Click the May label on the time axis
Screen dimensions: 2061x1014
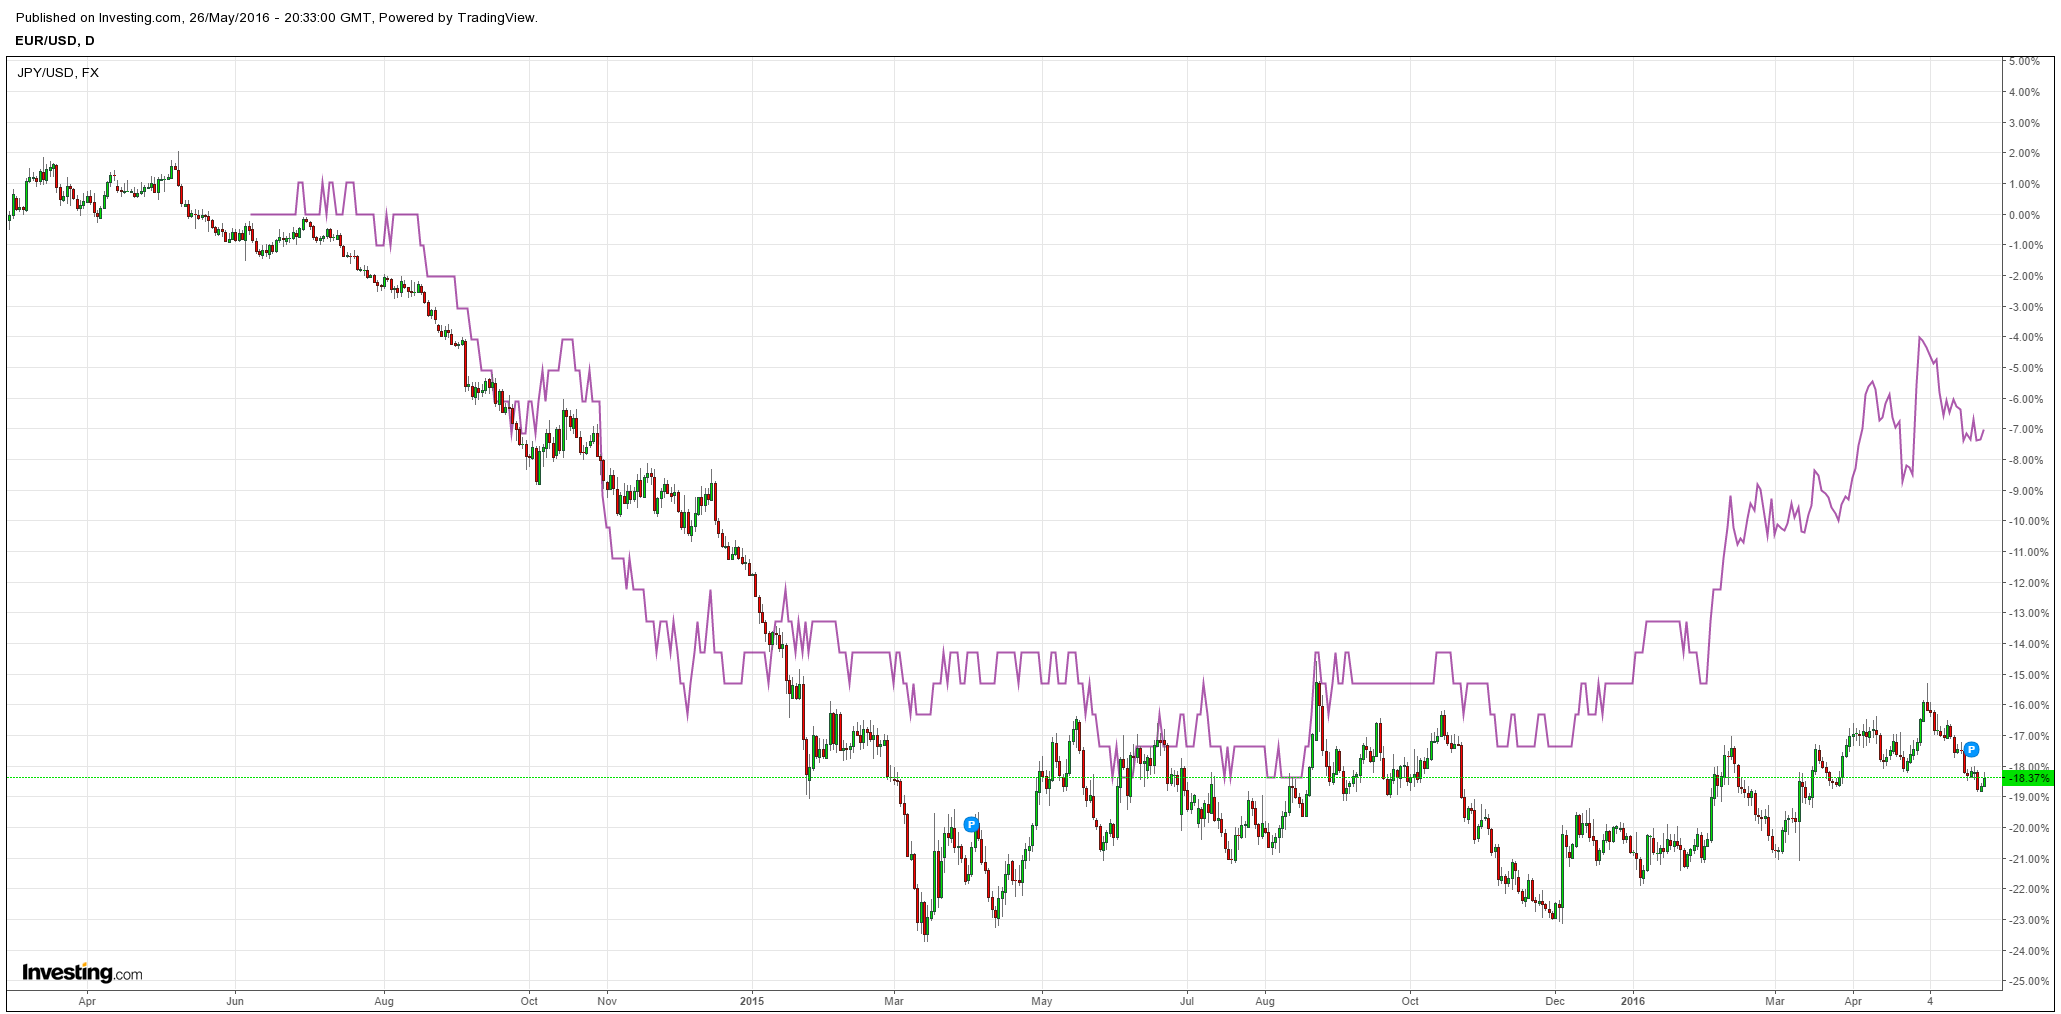pyautogui.click(x=1042, y=1000)
